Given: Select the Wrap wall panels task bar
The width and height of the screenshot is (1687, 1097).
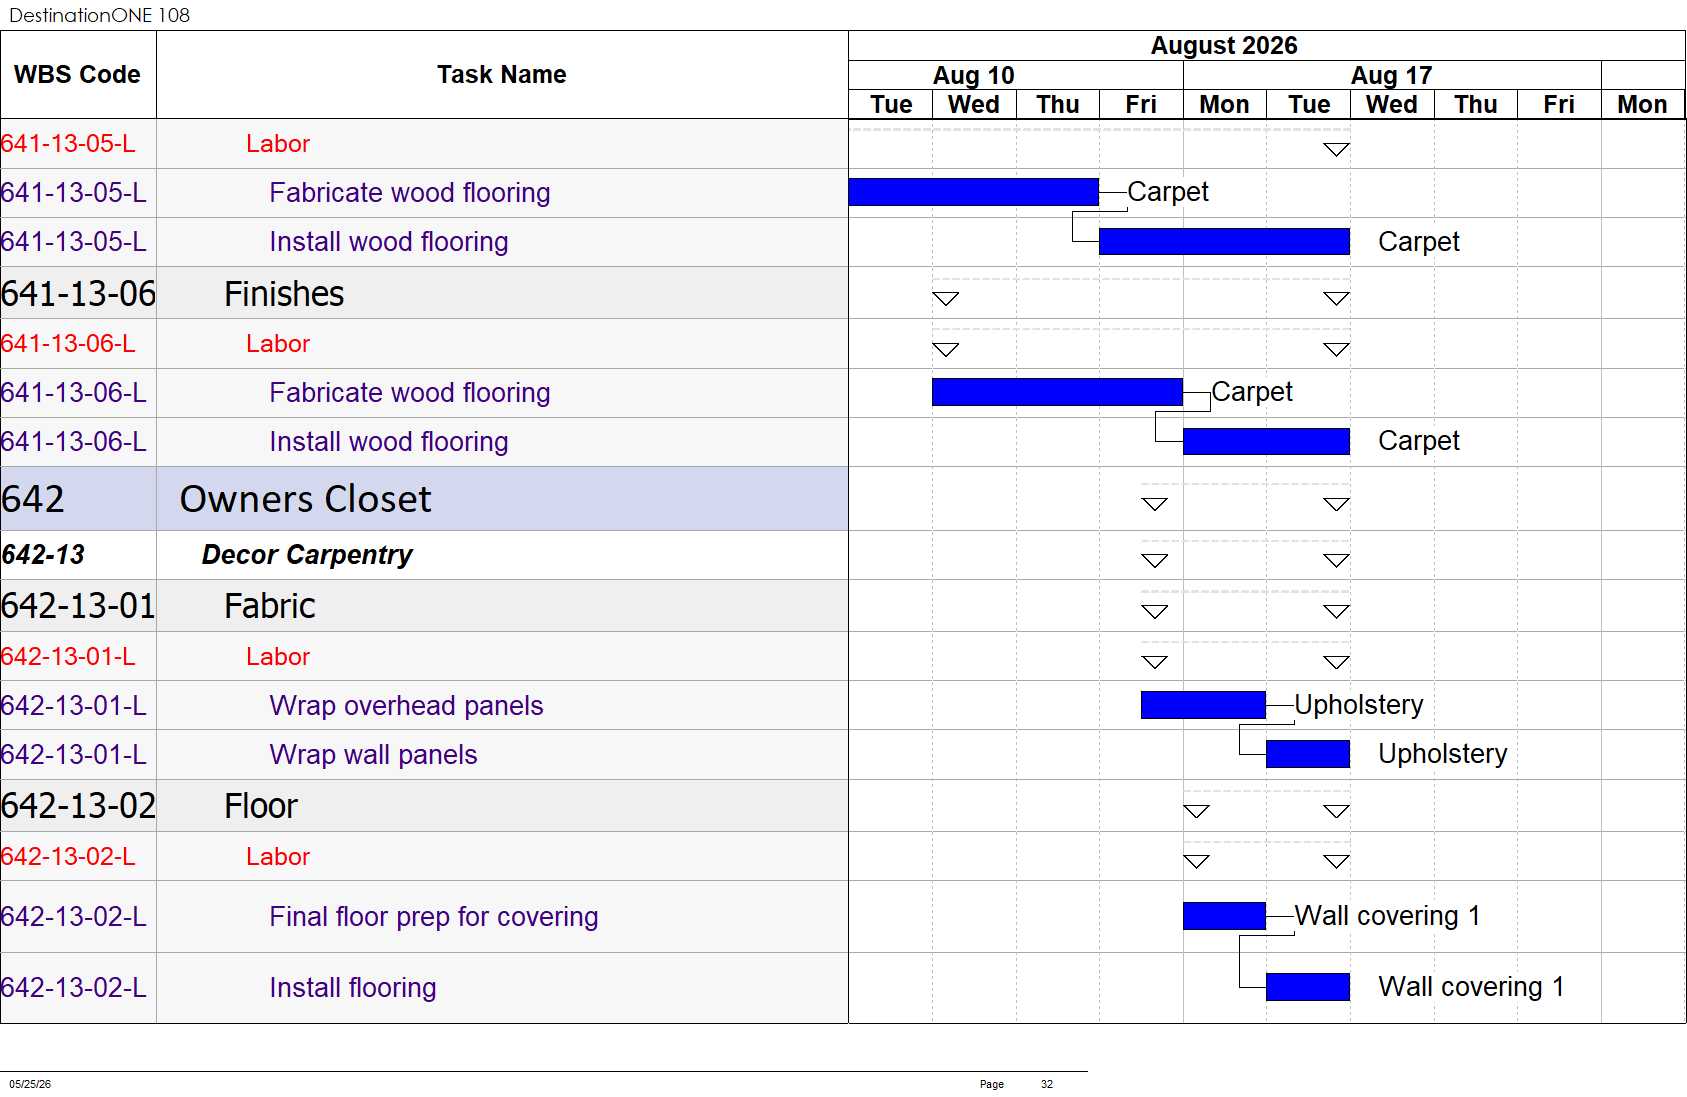Looking at the screenshot, I should coord(1307,754).
